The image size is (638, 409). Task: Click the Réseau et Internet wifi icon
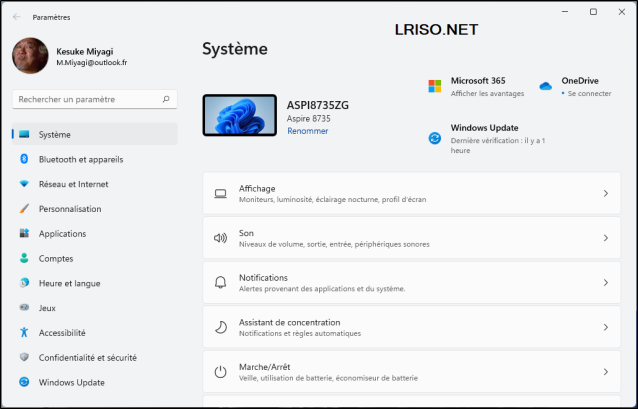[24, 184]
